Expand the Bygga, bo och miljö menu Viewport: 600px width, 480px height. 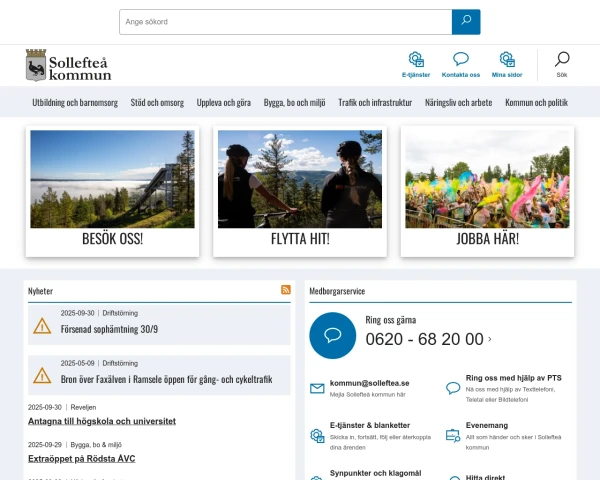295,103
